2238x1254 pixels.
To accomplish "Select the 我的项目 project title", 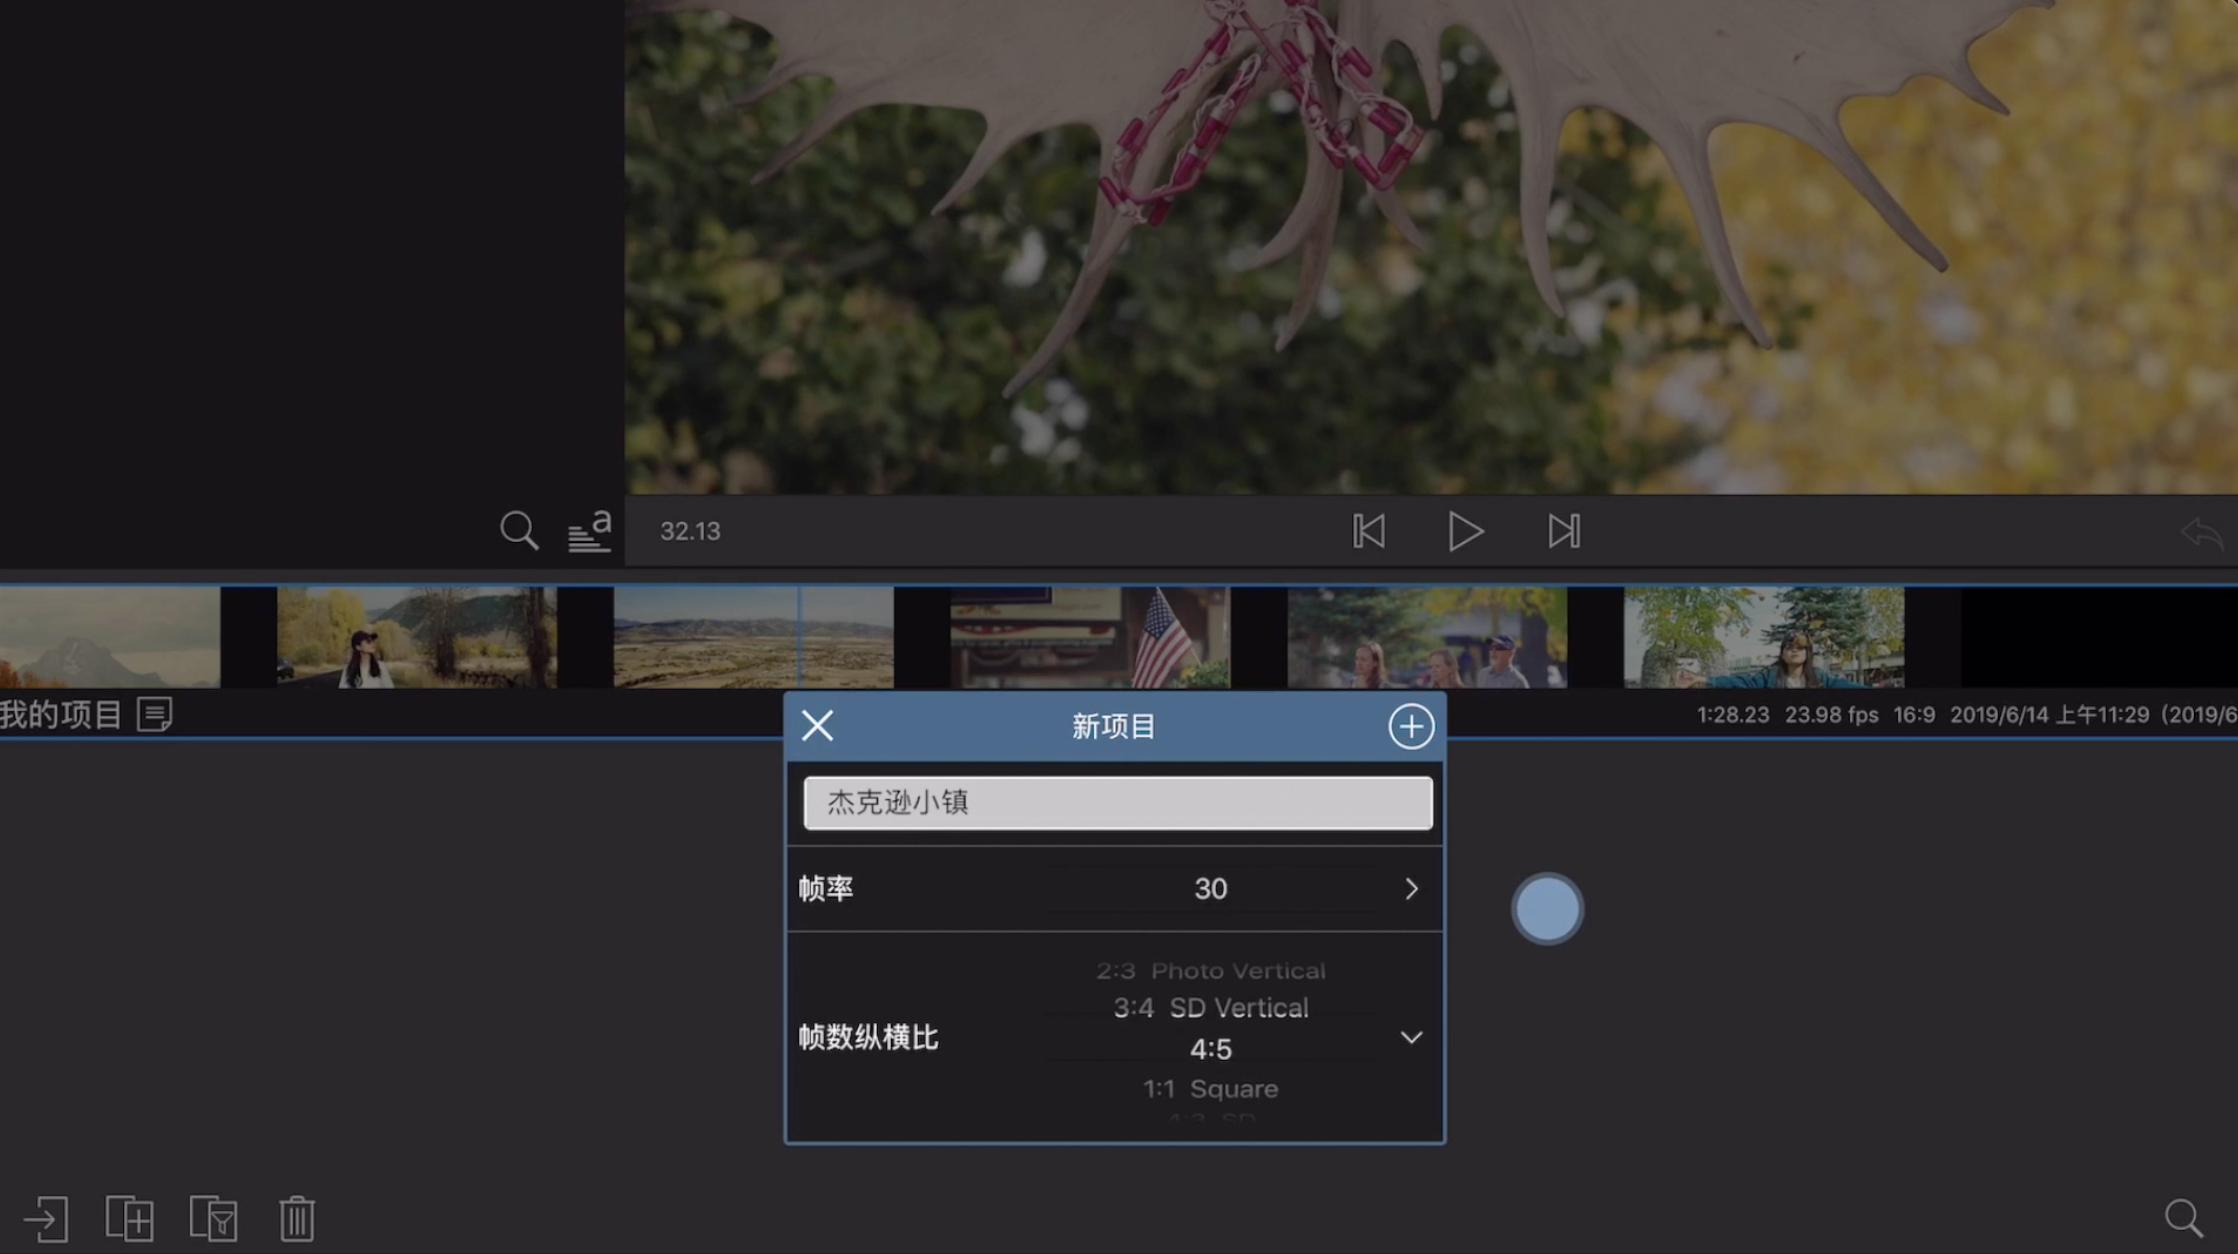I will 60,713.
